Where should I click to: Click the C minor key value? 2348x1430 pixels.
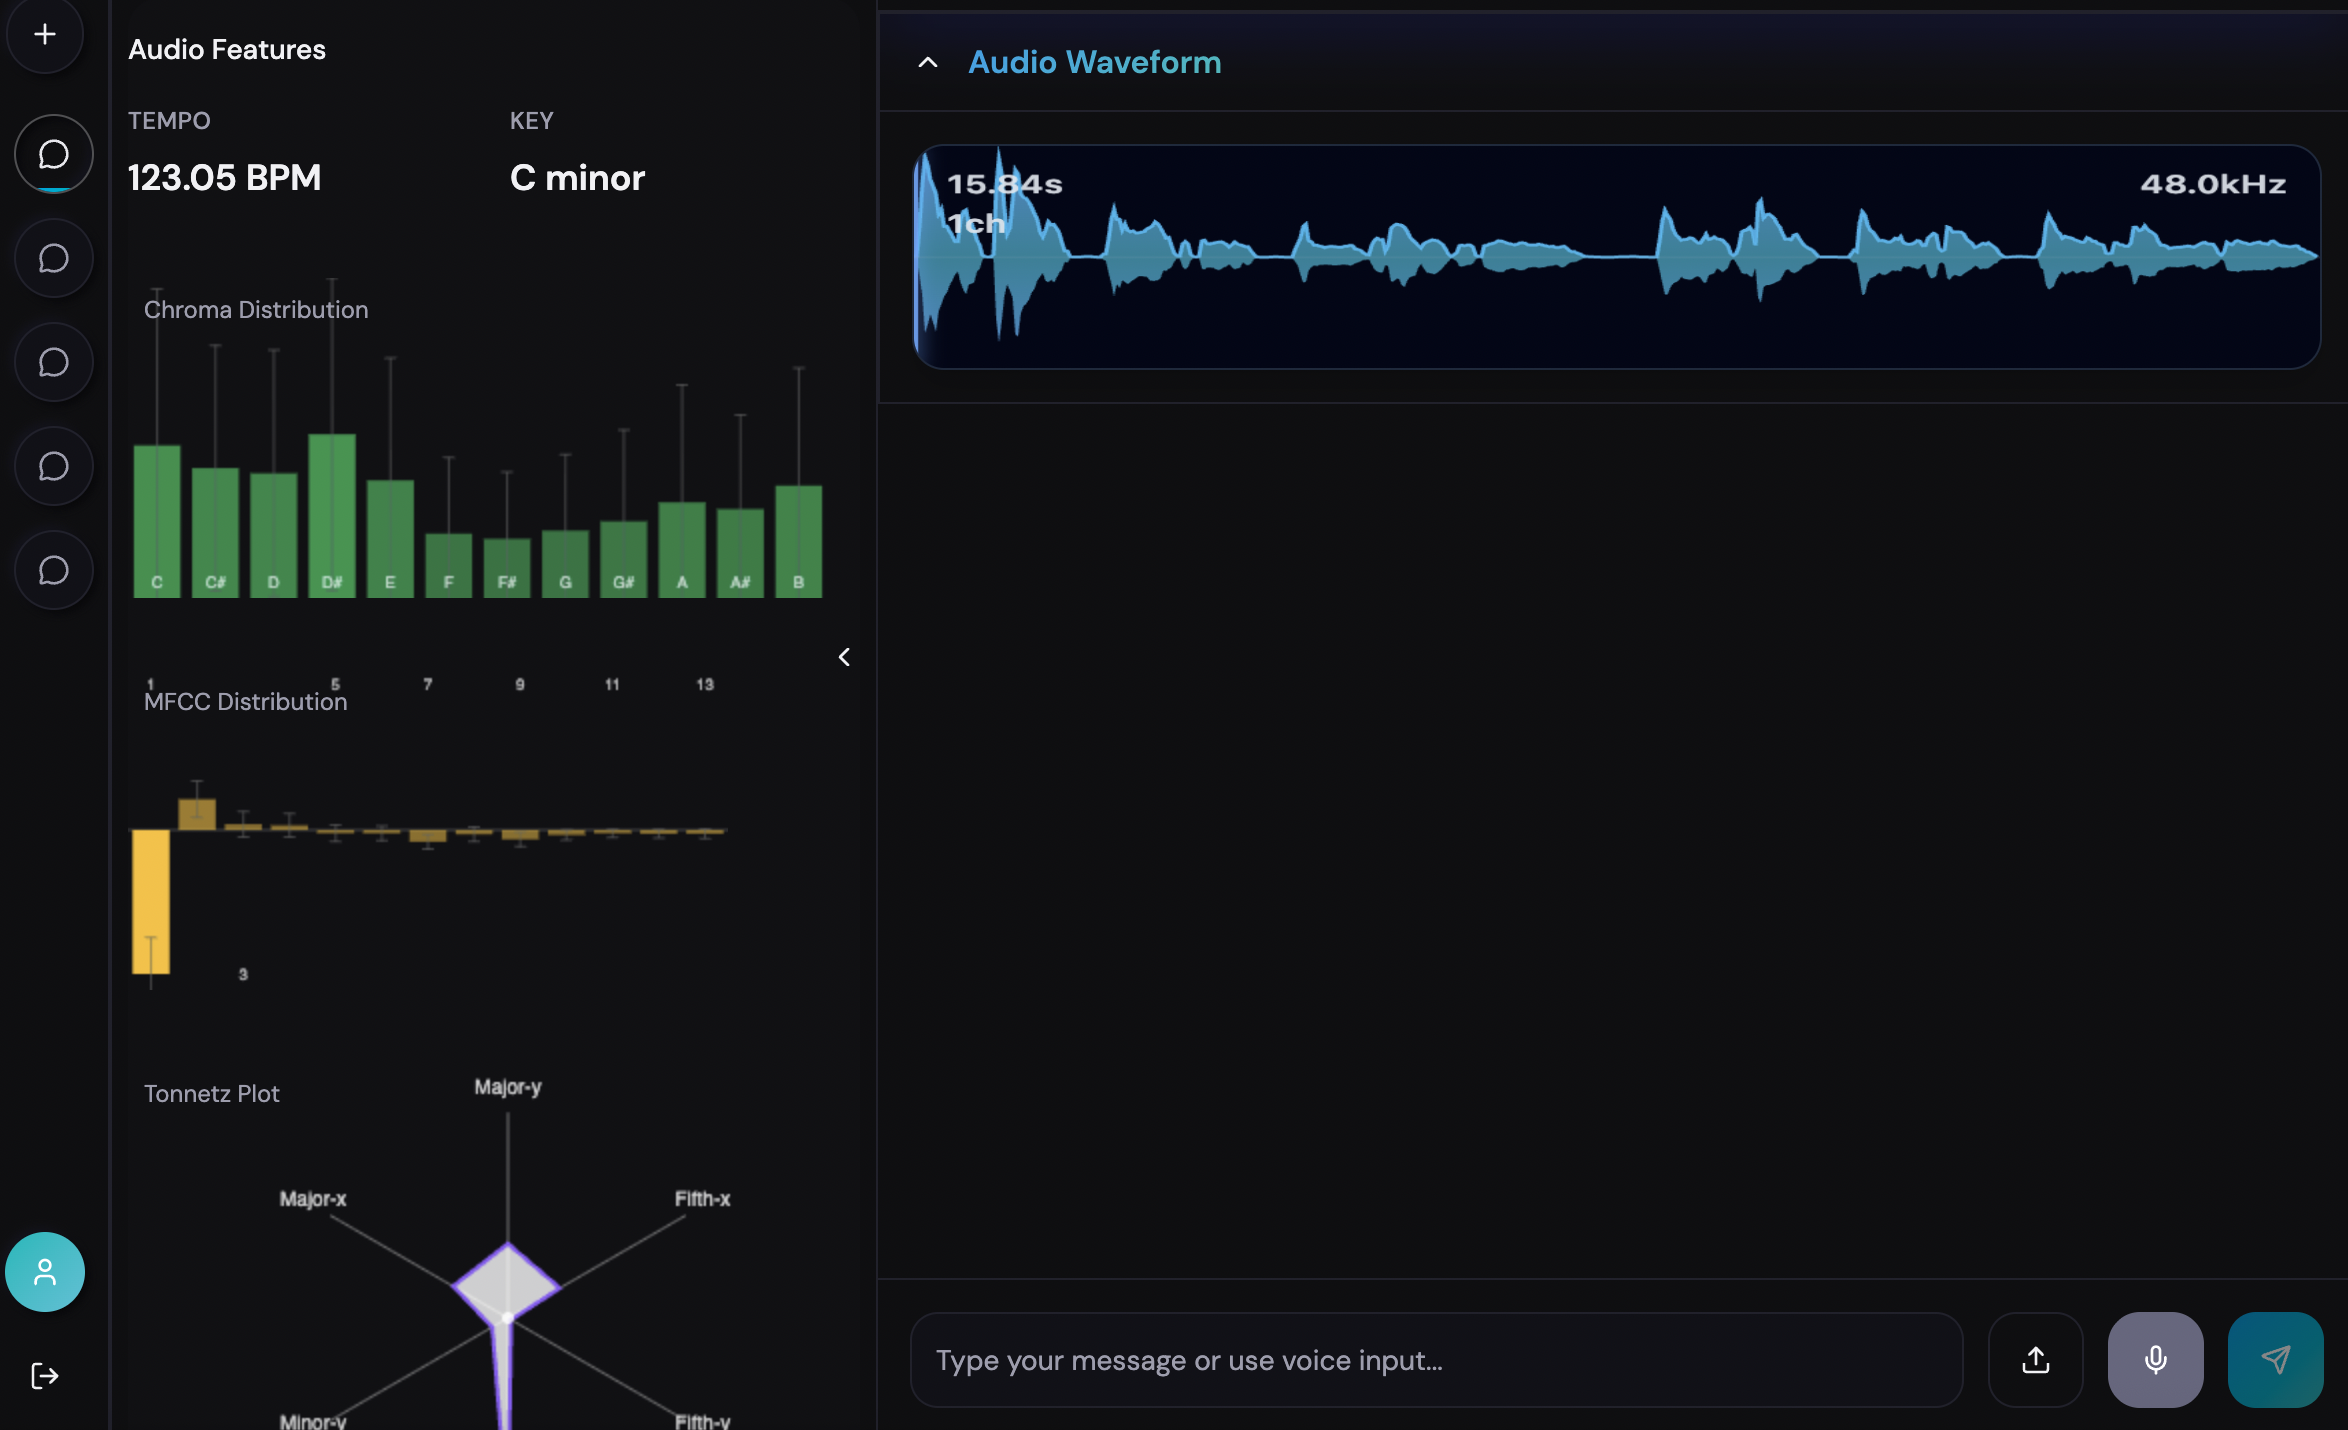[577, 177]
